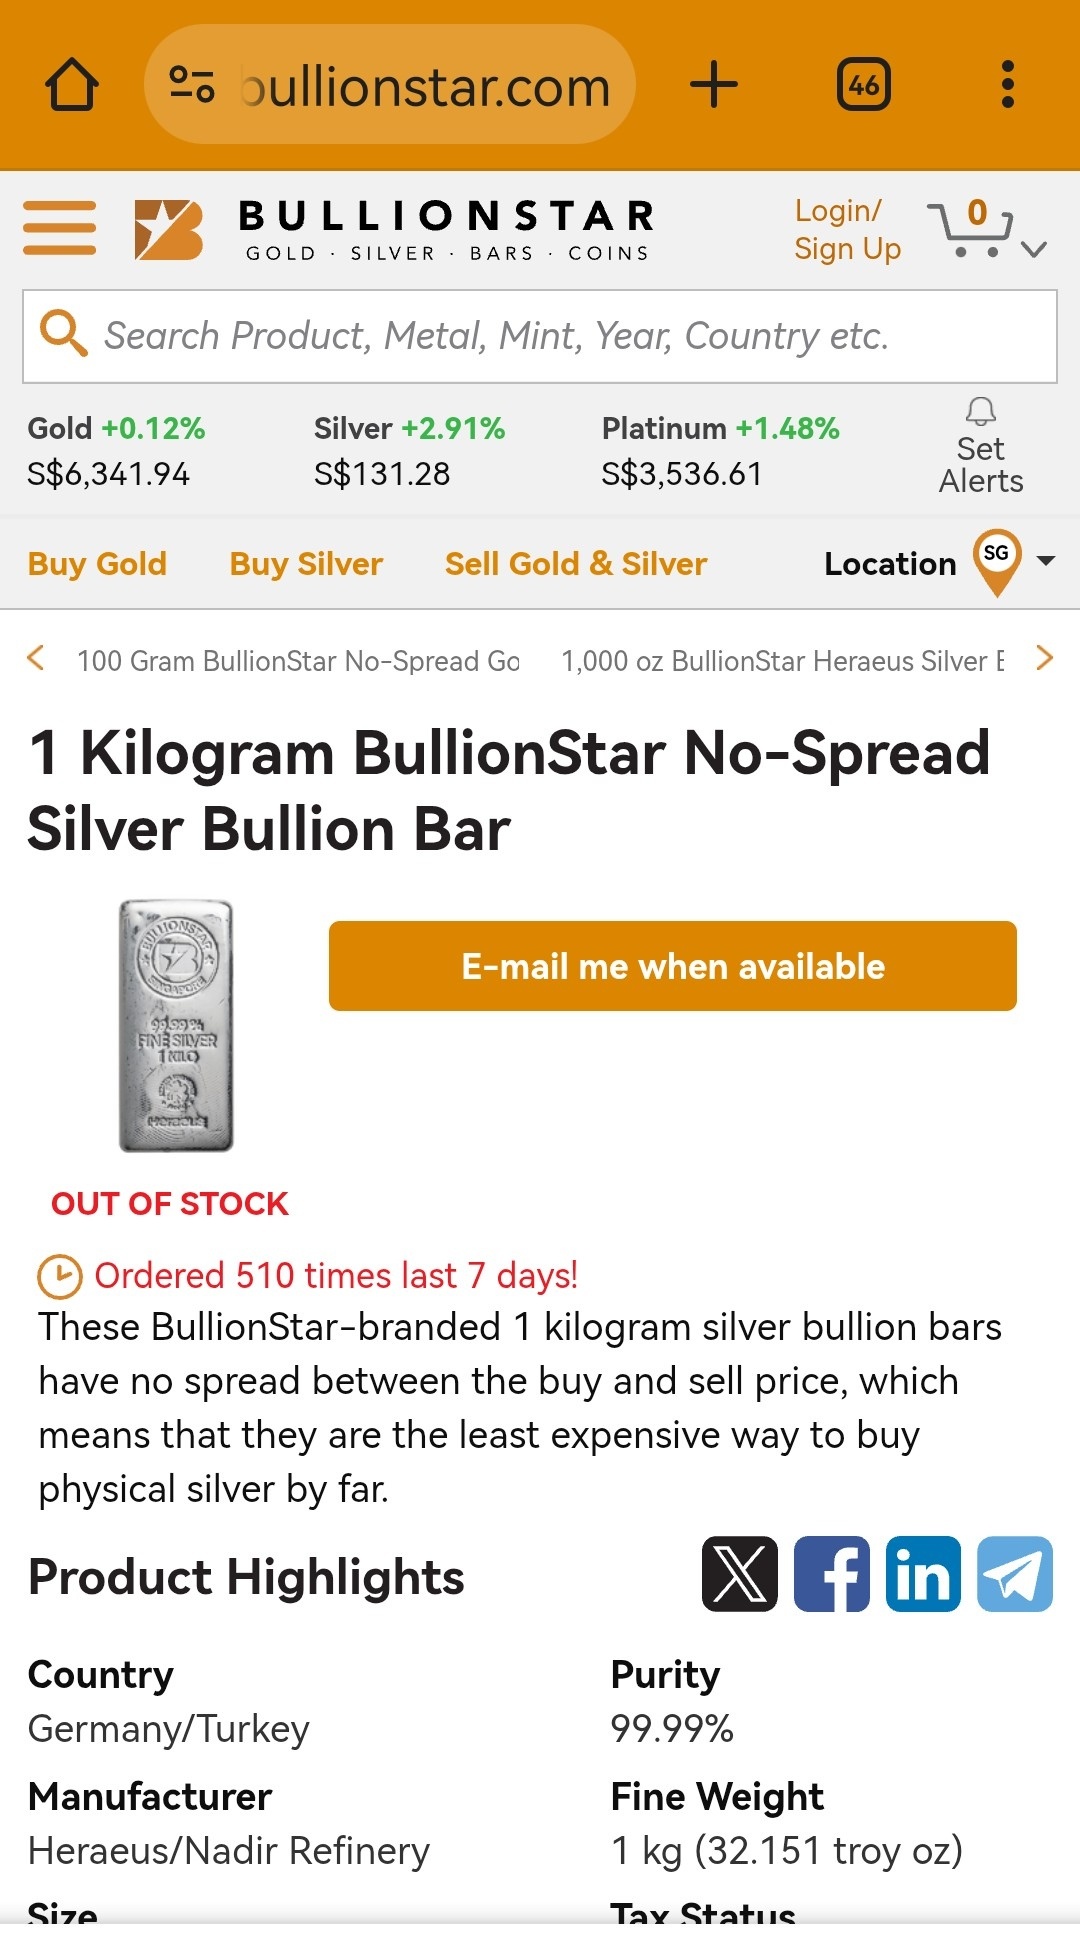Share the product on X
Screen dimensions: 1080x1935
coord(740,1574)
